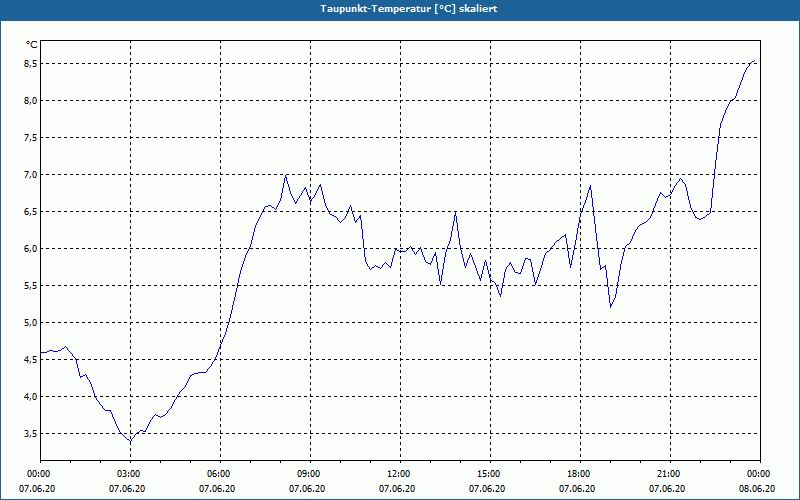Screen dimensions: 800x500
Task: Pick the 15:00 time label
Action: (490, 474)
